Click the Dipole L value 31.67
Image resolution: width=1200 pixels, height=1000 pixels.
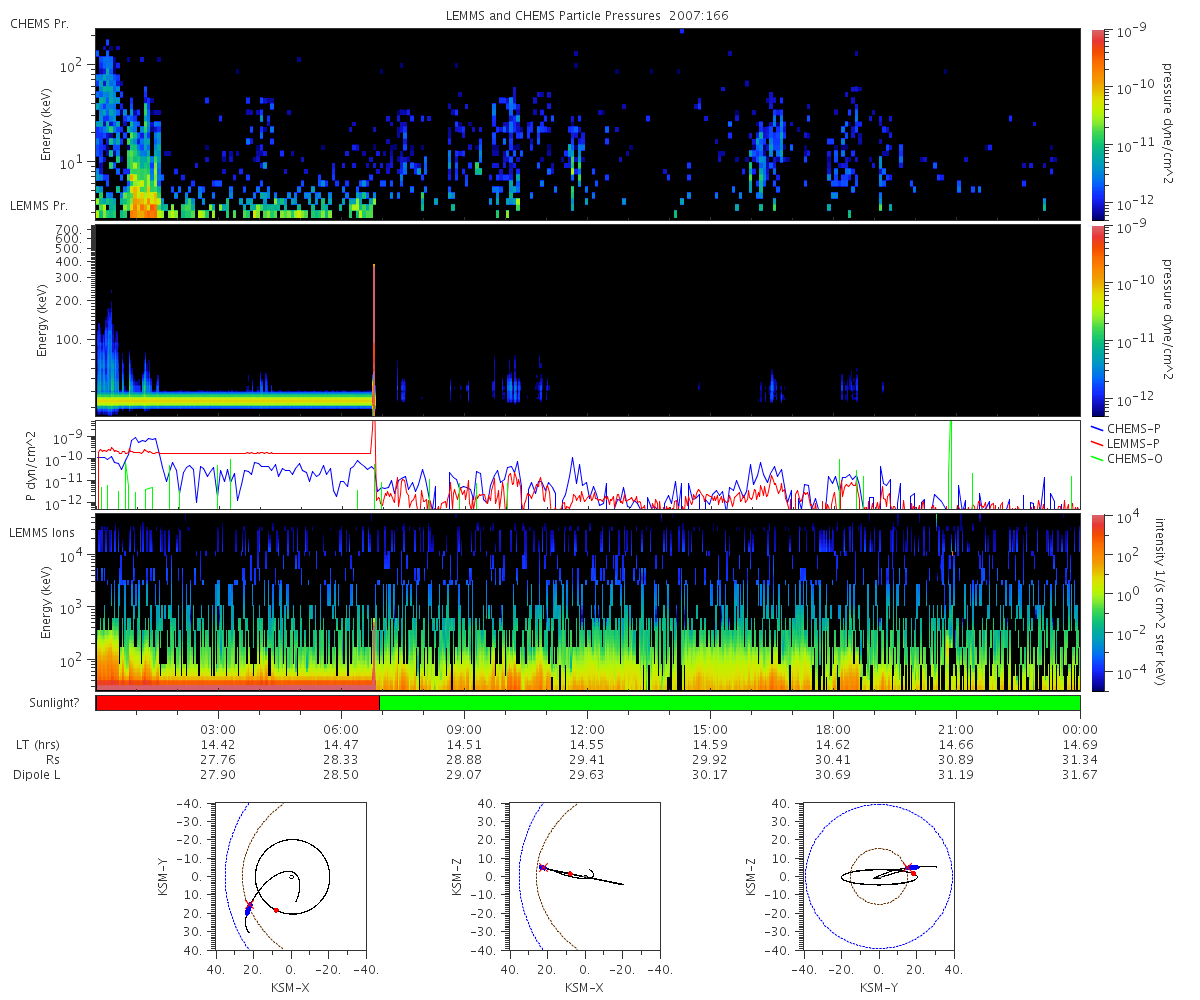coord(1080,775)
